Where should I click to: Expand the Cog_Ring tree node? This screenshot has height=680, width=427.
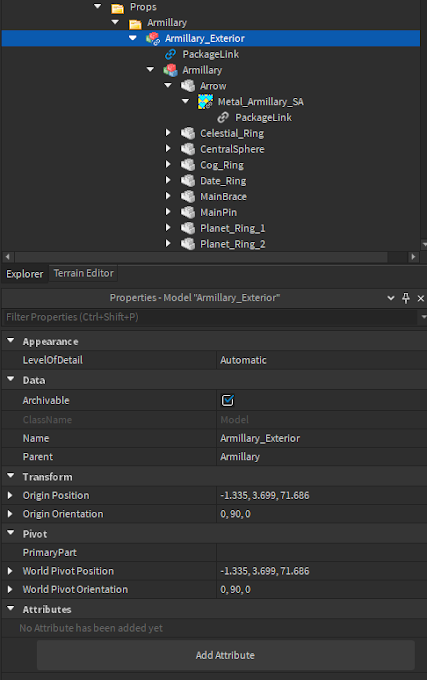point(168,164)
